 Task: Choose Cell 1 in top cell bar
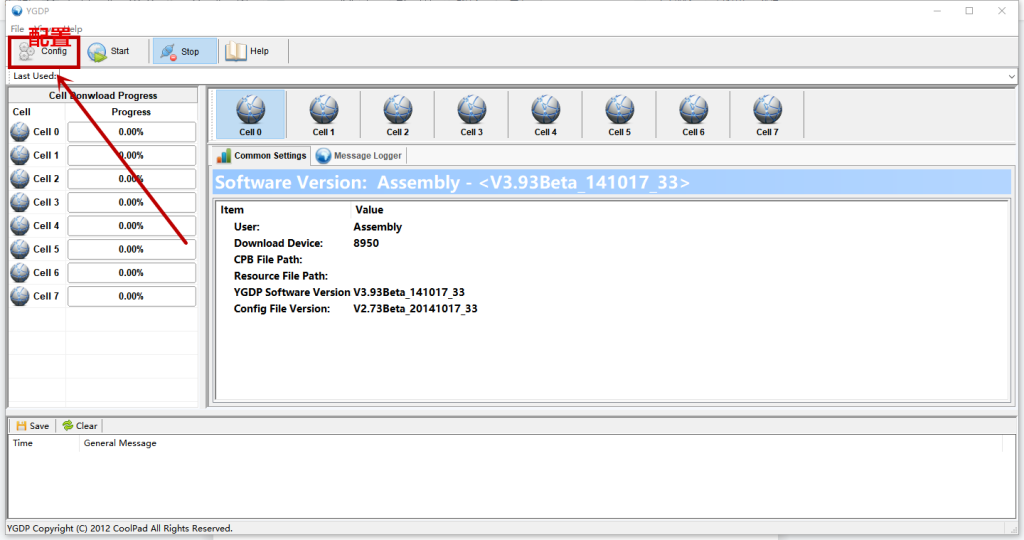323,115
